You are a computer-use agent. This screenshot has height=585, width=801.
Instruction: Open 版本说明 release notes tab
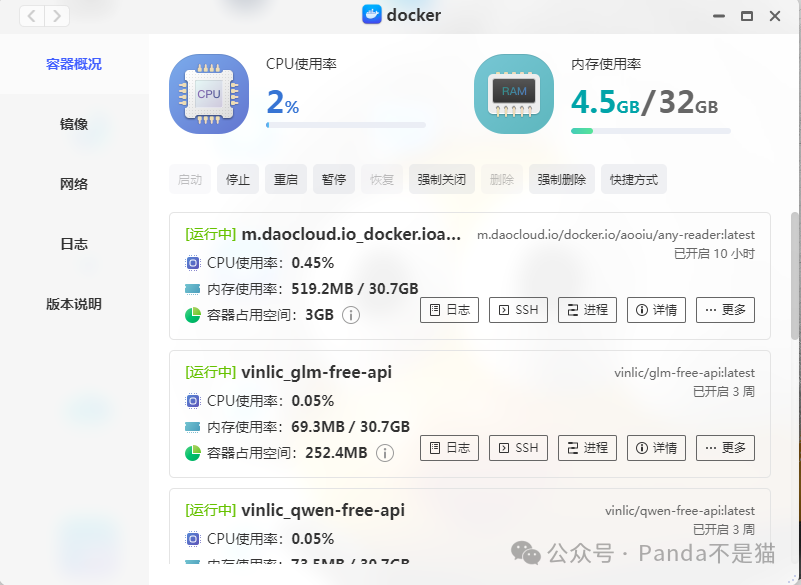(x=74, y=304)
